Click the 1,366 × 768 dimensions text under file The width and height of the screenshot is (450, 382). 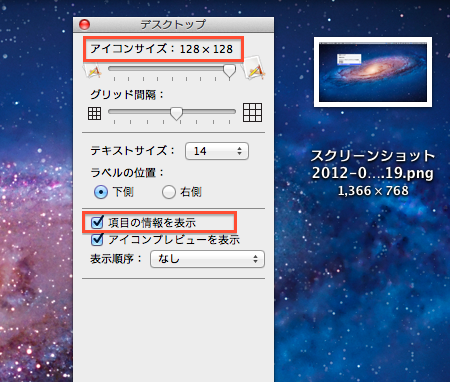point(373,191)
